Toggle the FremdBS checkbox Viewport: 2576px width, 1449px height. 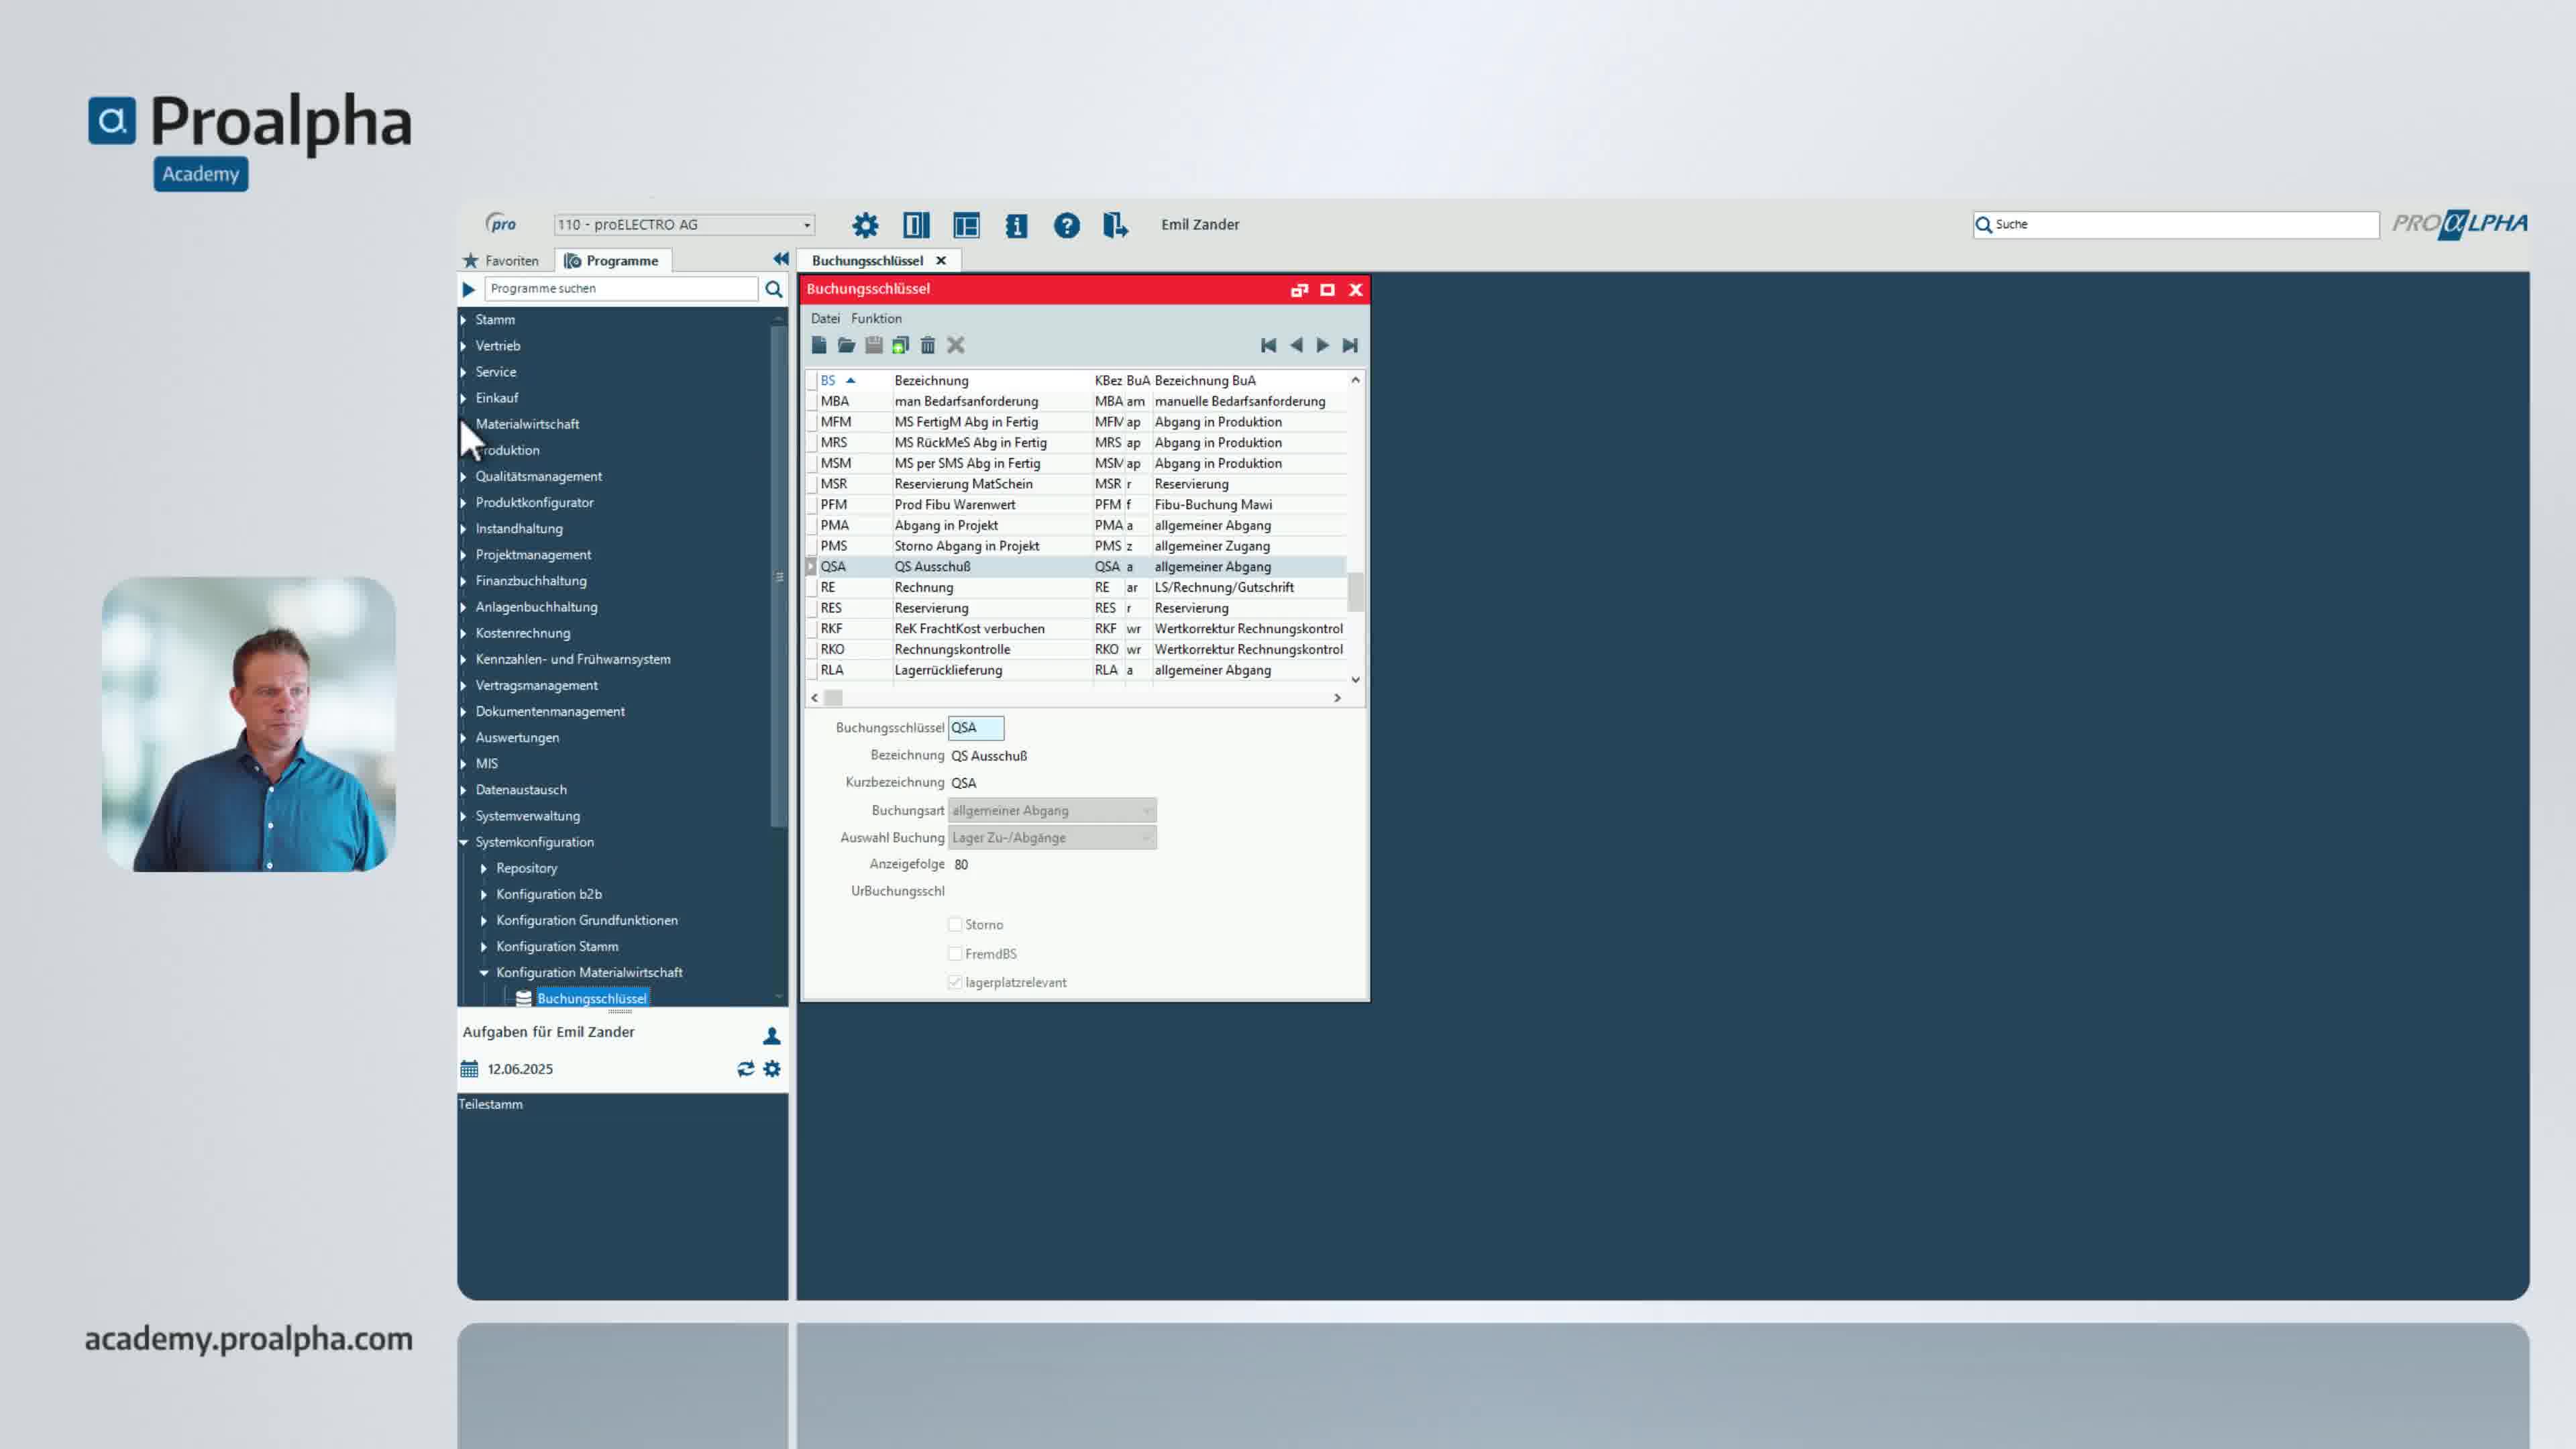point(955,953)
